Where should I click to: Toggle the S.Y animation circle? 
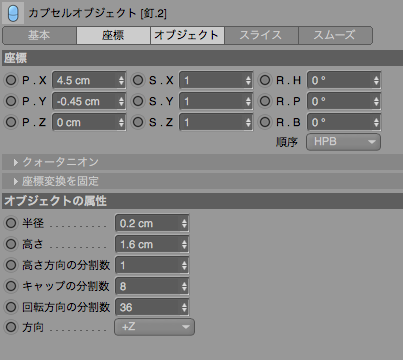pos(138,101)
